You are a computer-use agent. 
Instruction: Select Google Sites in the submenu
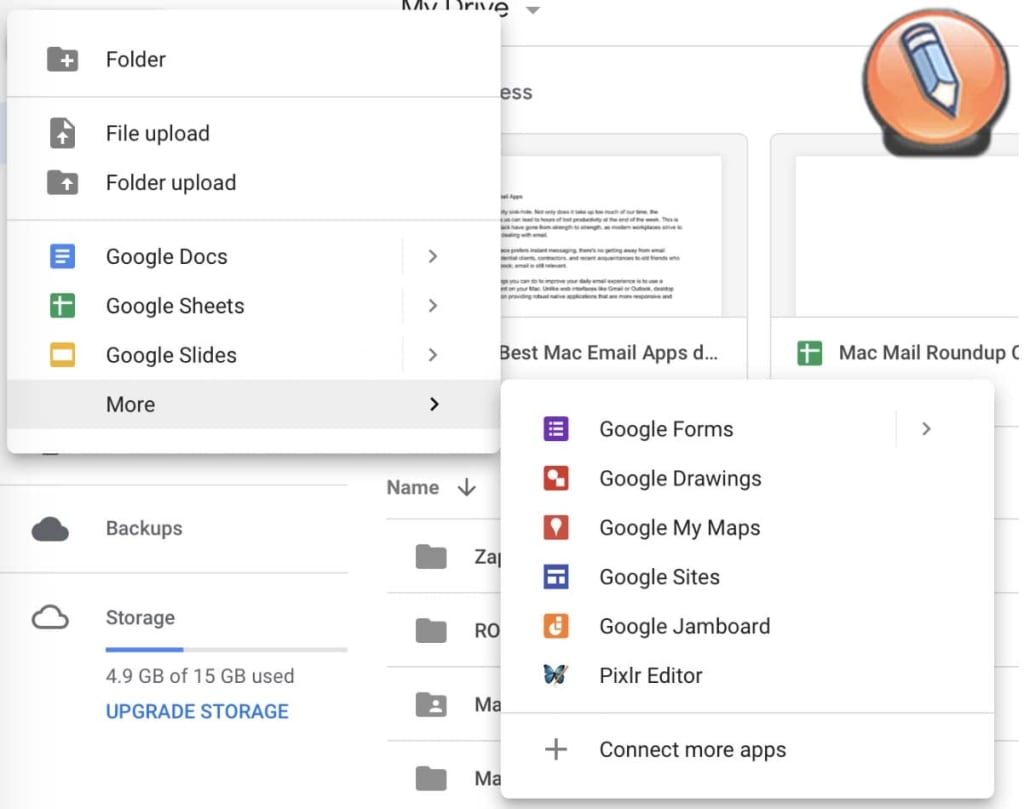[747, 577]
